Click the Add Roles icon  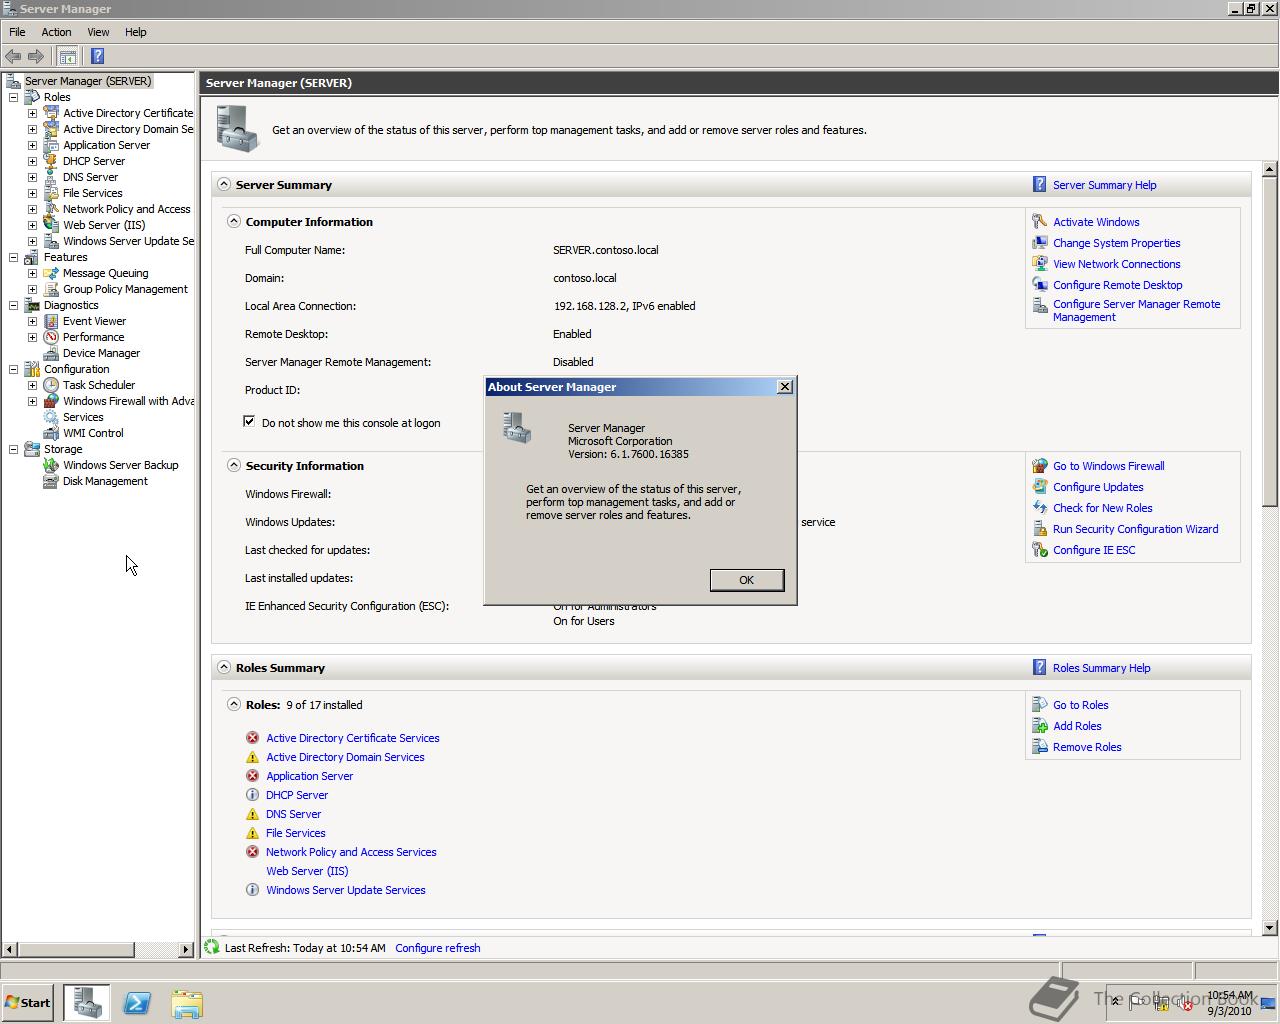point(1039,726)
